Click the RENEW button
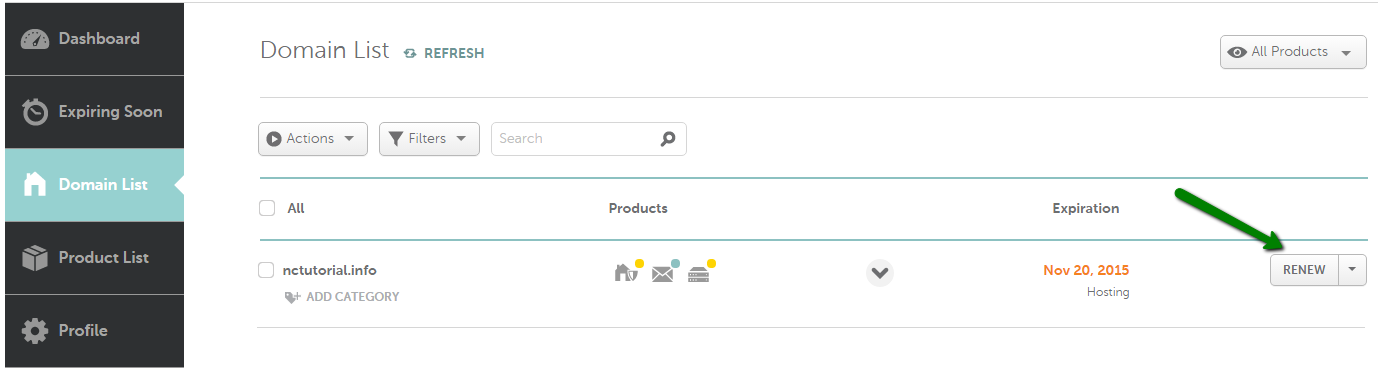This screenshot has height=374, width=1378. 1304,270
